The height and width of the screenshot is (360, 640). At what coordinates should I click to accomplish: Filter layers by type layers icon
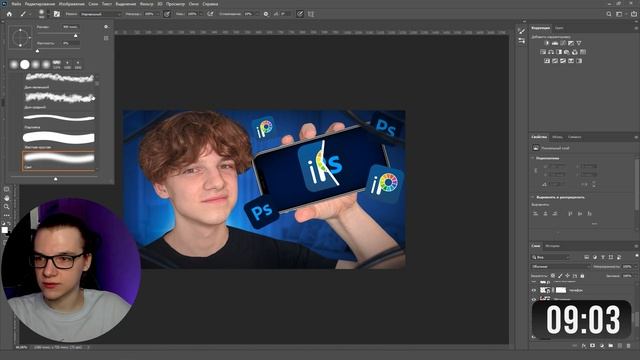tap(603, 257)
